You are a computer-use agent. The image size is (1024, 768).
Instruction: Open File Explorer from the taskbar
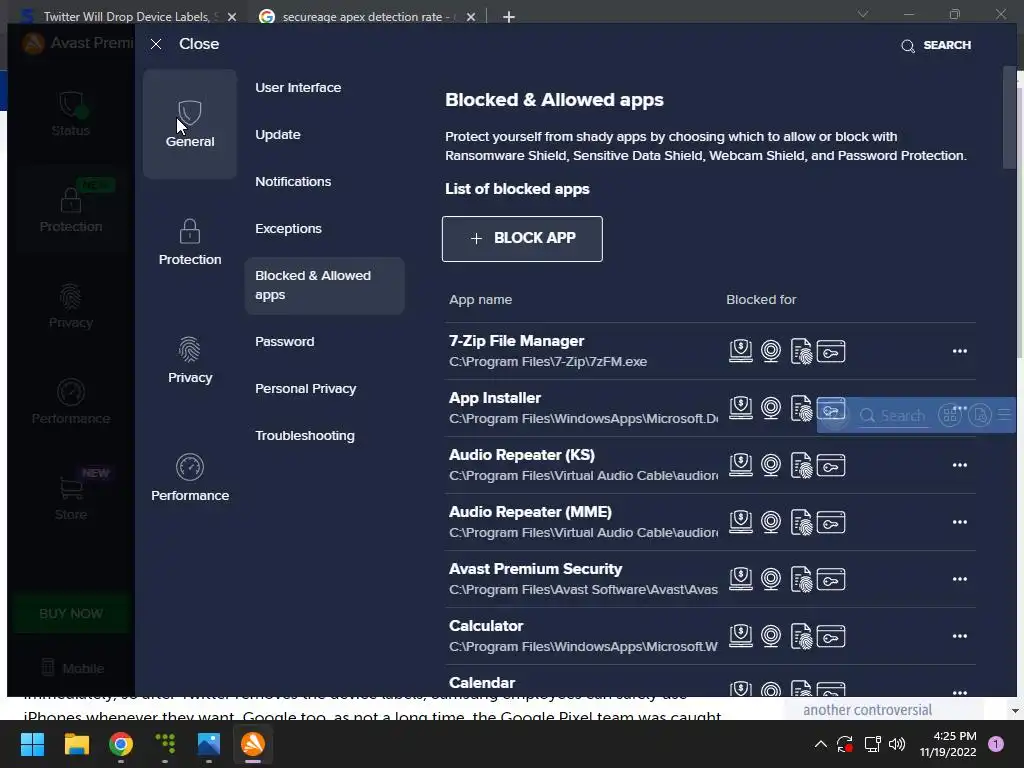(76, 744)
